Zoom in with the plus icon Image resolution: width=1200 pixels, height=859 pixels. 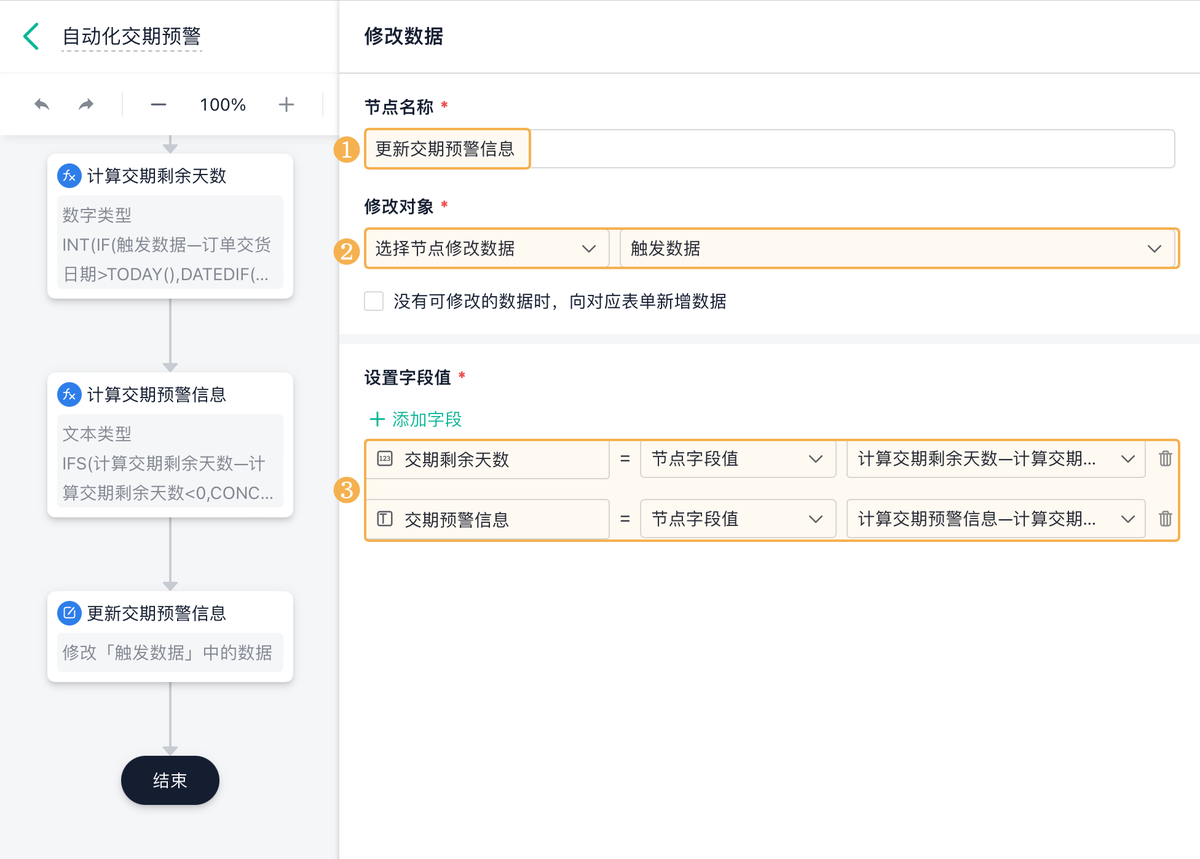[x=287, y=105]
